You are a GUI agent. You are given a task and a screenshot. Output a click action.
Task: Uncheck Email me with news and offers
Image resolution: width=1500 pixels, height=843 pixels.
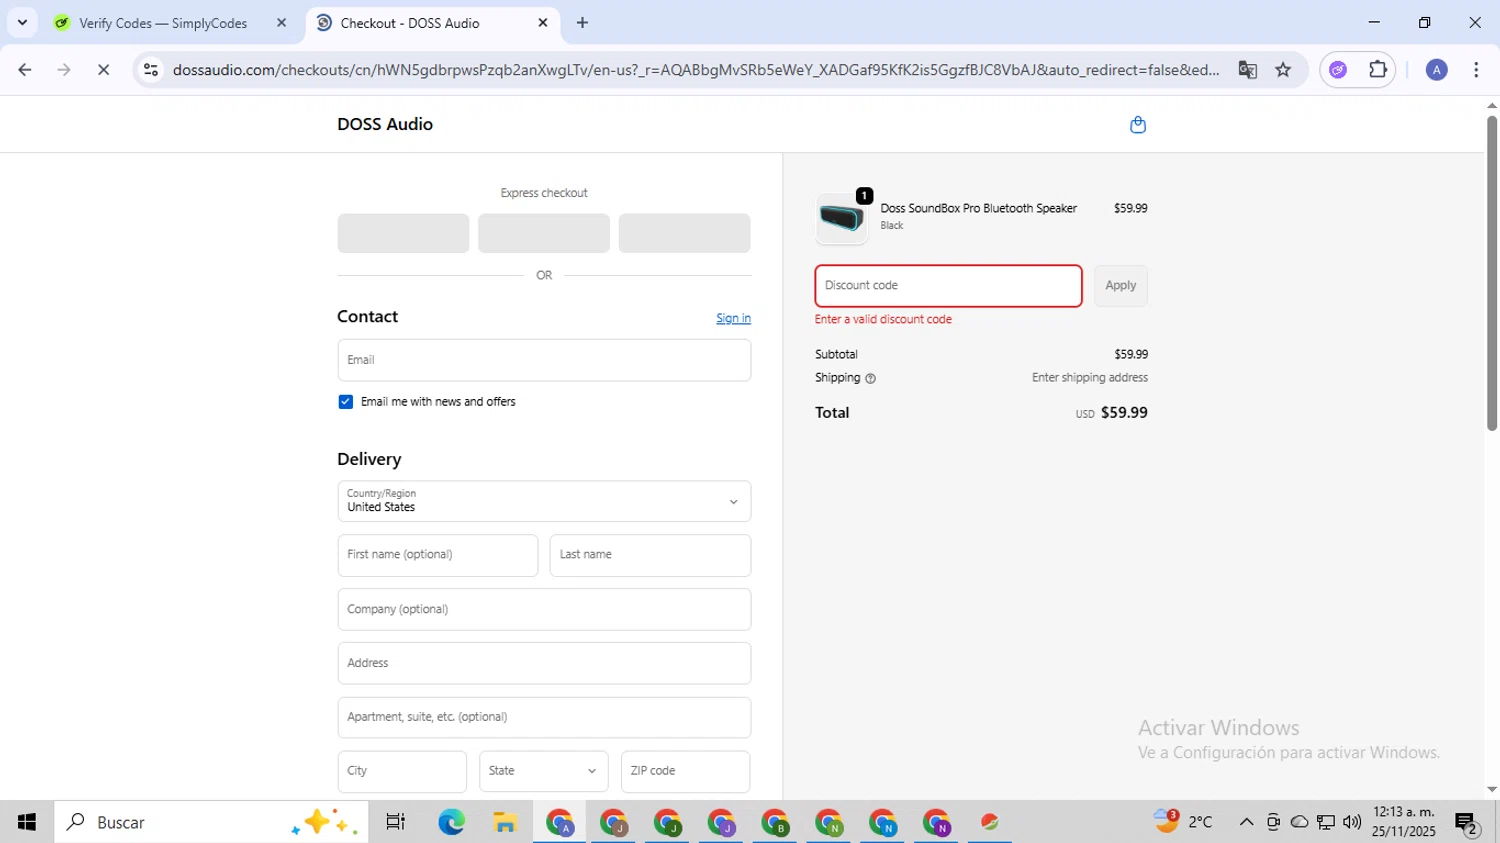coord(345,402)
